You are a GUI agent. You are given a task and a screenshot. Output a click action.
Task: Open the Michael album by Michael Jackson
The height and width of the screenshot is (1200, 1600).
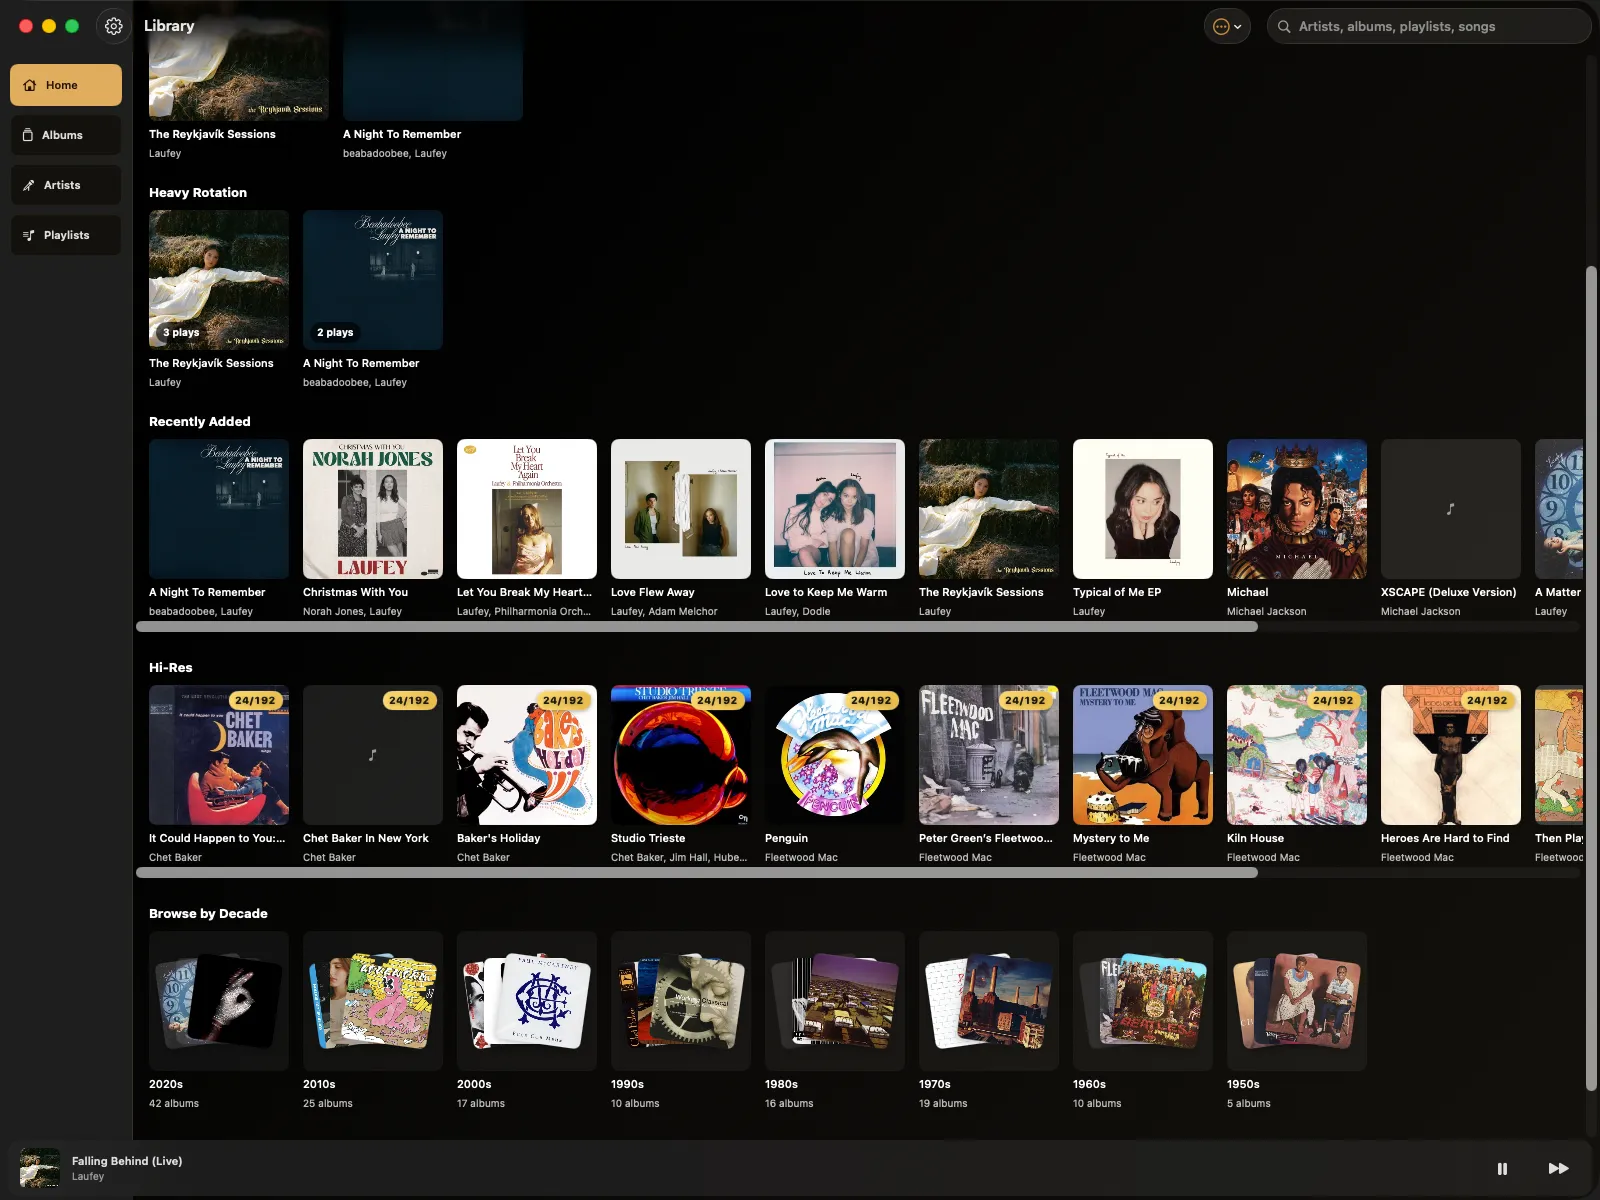click(x=1297, y=509)
